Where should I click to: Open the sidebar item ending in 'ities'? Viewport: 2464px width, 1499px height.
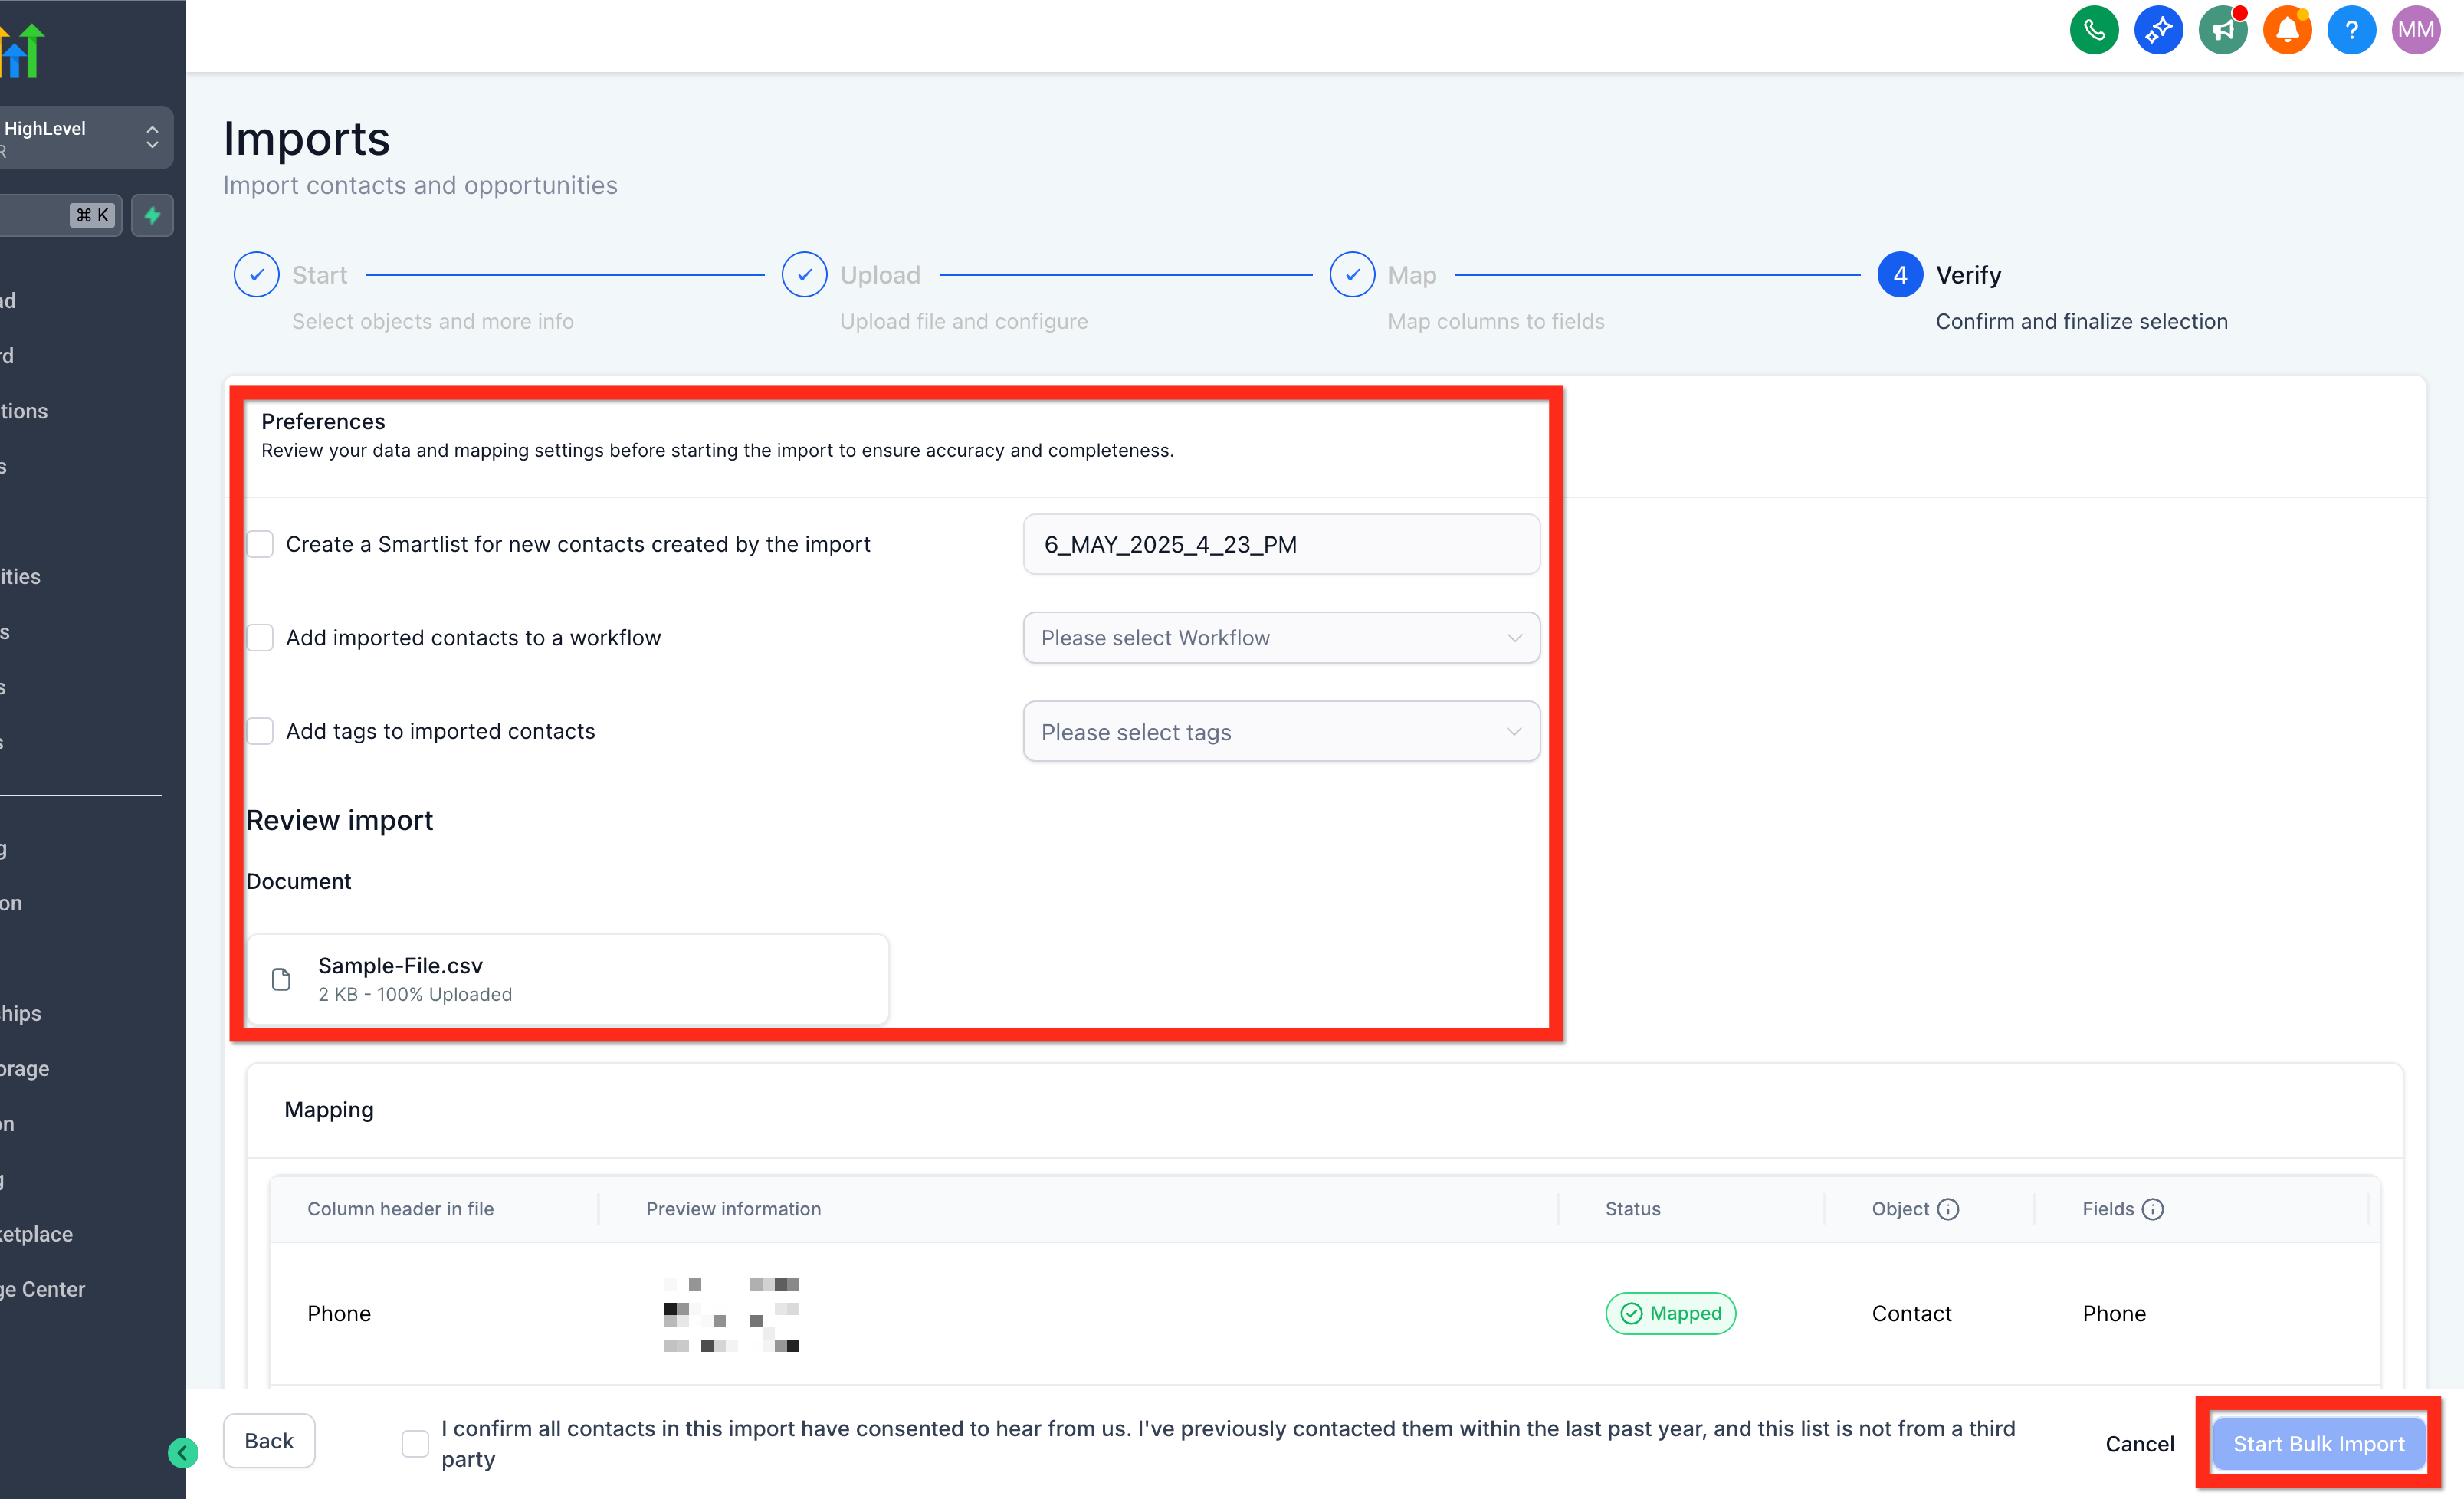coord(20,576)
